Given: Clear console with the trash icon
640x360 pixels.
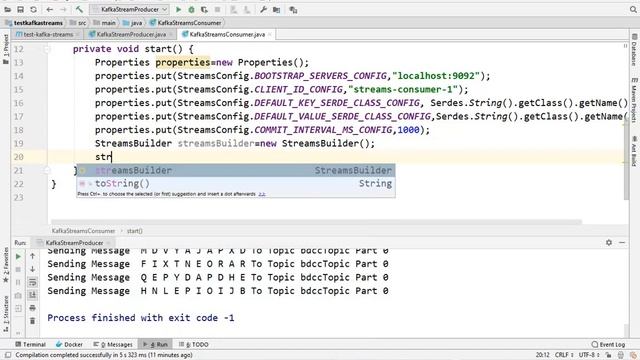Looking at the screenshot, I should pos(32,321).
